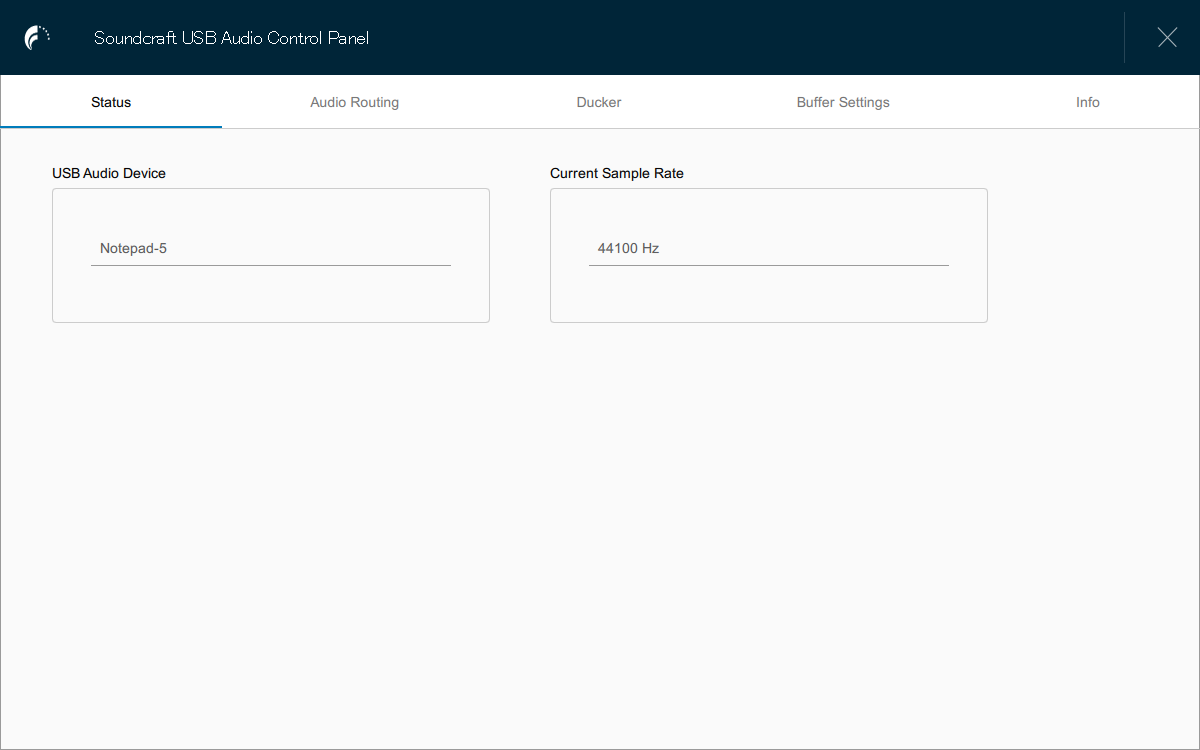Image resolution: width=1200 pixels, height=750 pixels.
Task: Click the Current Sample Rate label
Action: tap(617, 173)
